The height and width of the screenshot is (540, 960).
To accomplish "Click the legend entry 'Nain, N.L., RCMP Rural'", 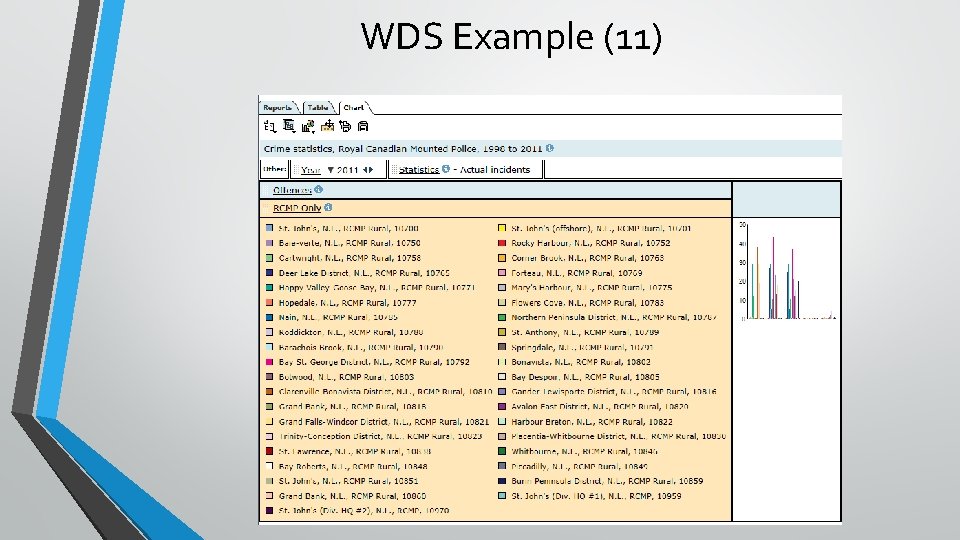I will coord(338,317).
